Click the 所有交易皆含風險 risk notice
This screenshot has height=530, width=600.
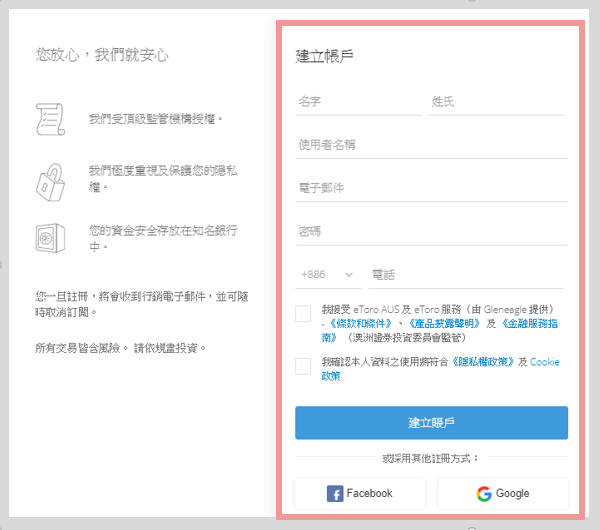click(x=121, y=348)
